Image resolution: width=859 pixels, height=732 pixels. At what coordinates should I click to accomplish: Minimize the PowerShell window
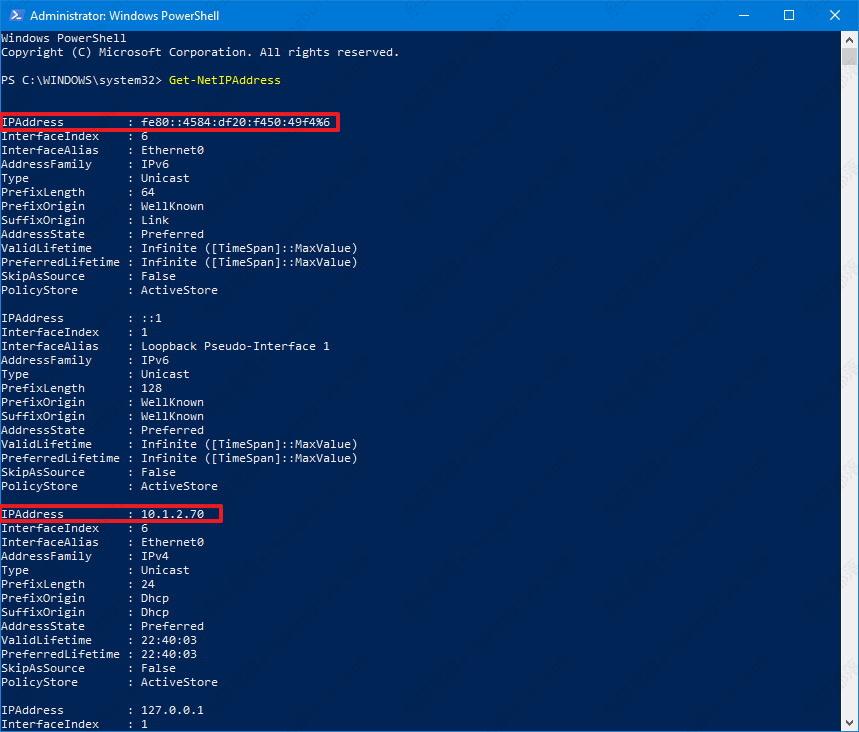(742, 15)
